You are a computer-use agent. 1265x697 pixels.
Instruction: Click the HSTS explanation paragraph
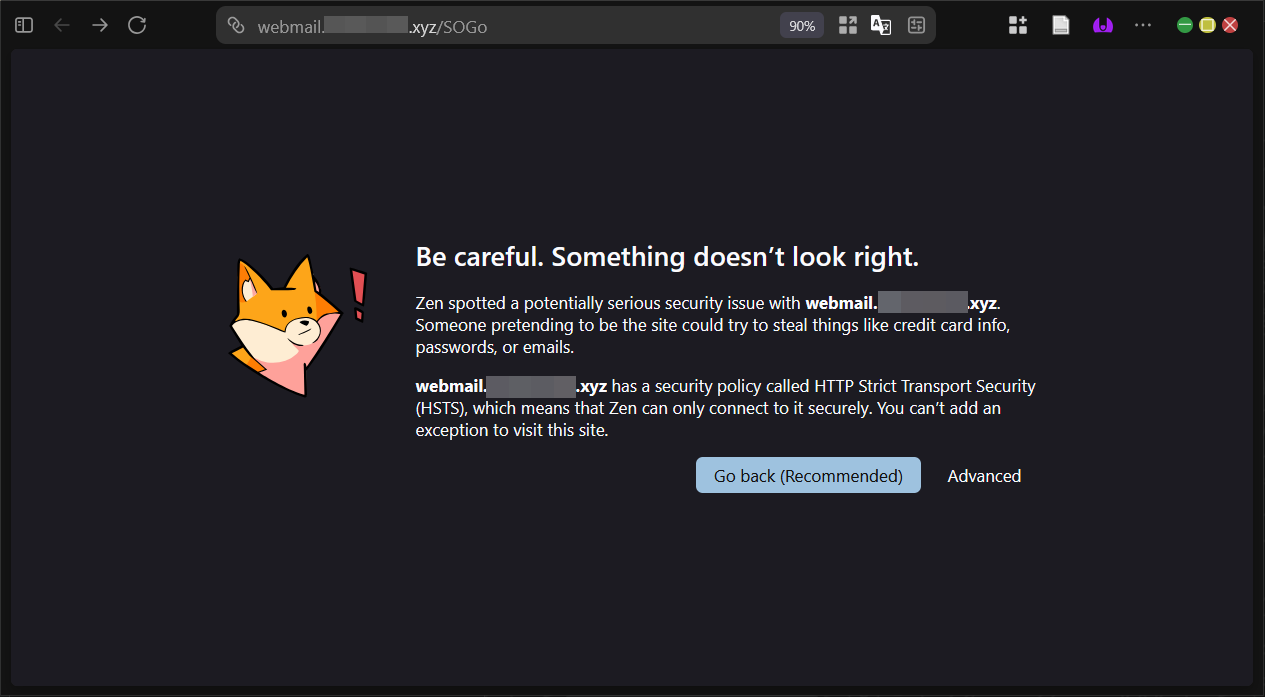[x=726, y=408]
